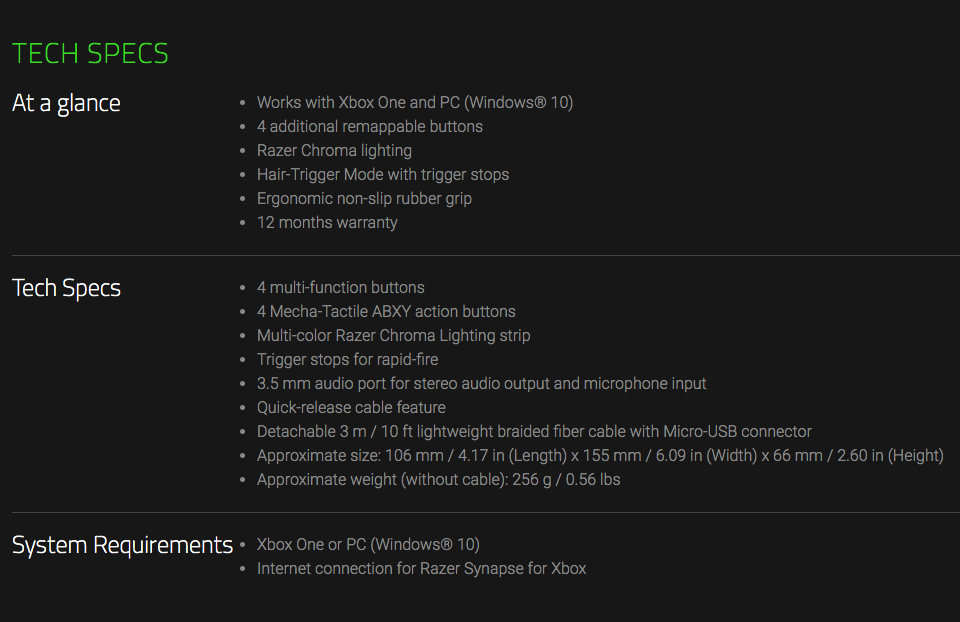Viewport: 960px width, 622px height.
Task: Select '4 Mecha-Tactile ABXY action buttons'
Action: pos(386,311)
